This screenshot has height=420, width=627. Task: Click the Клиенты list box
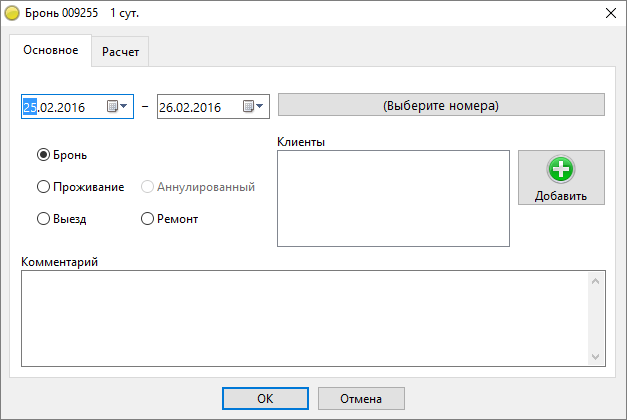tap(392, 198)
